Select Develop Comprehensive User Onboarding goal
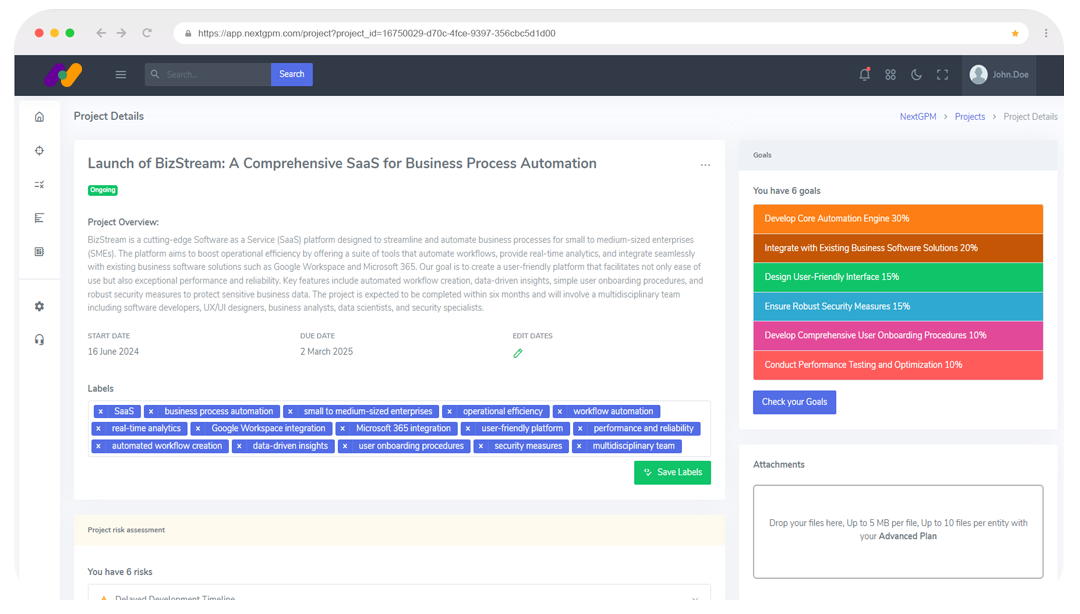 coord(897,336)
